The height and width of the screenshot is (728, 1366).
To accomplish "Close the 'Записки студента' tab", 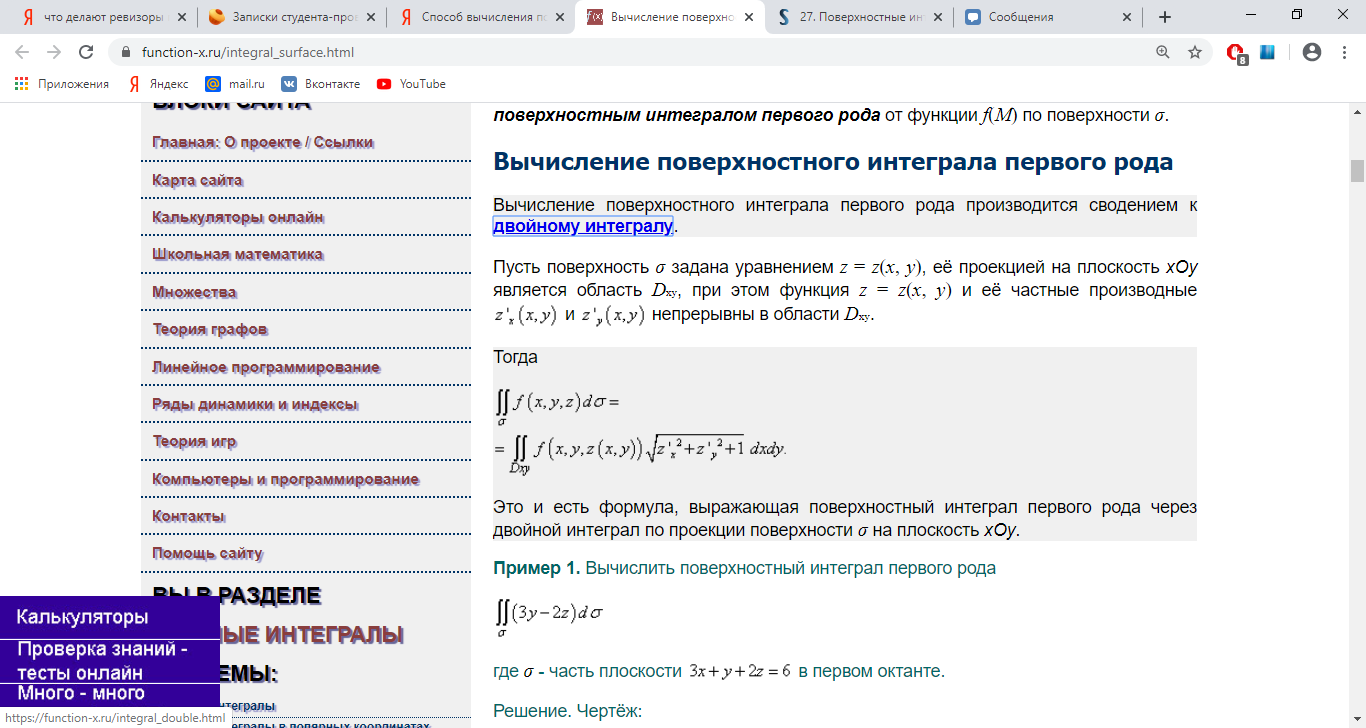I will (370, 17).
